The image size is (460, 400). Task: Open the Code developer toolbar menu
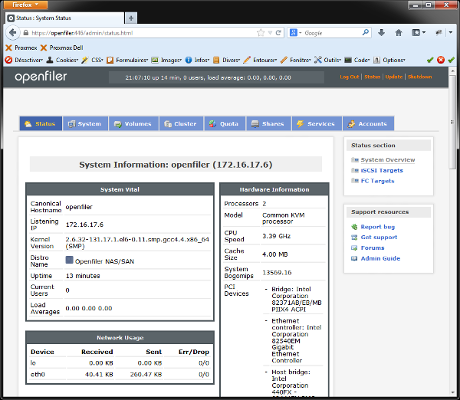(x=357, y=60)
